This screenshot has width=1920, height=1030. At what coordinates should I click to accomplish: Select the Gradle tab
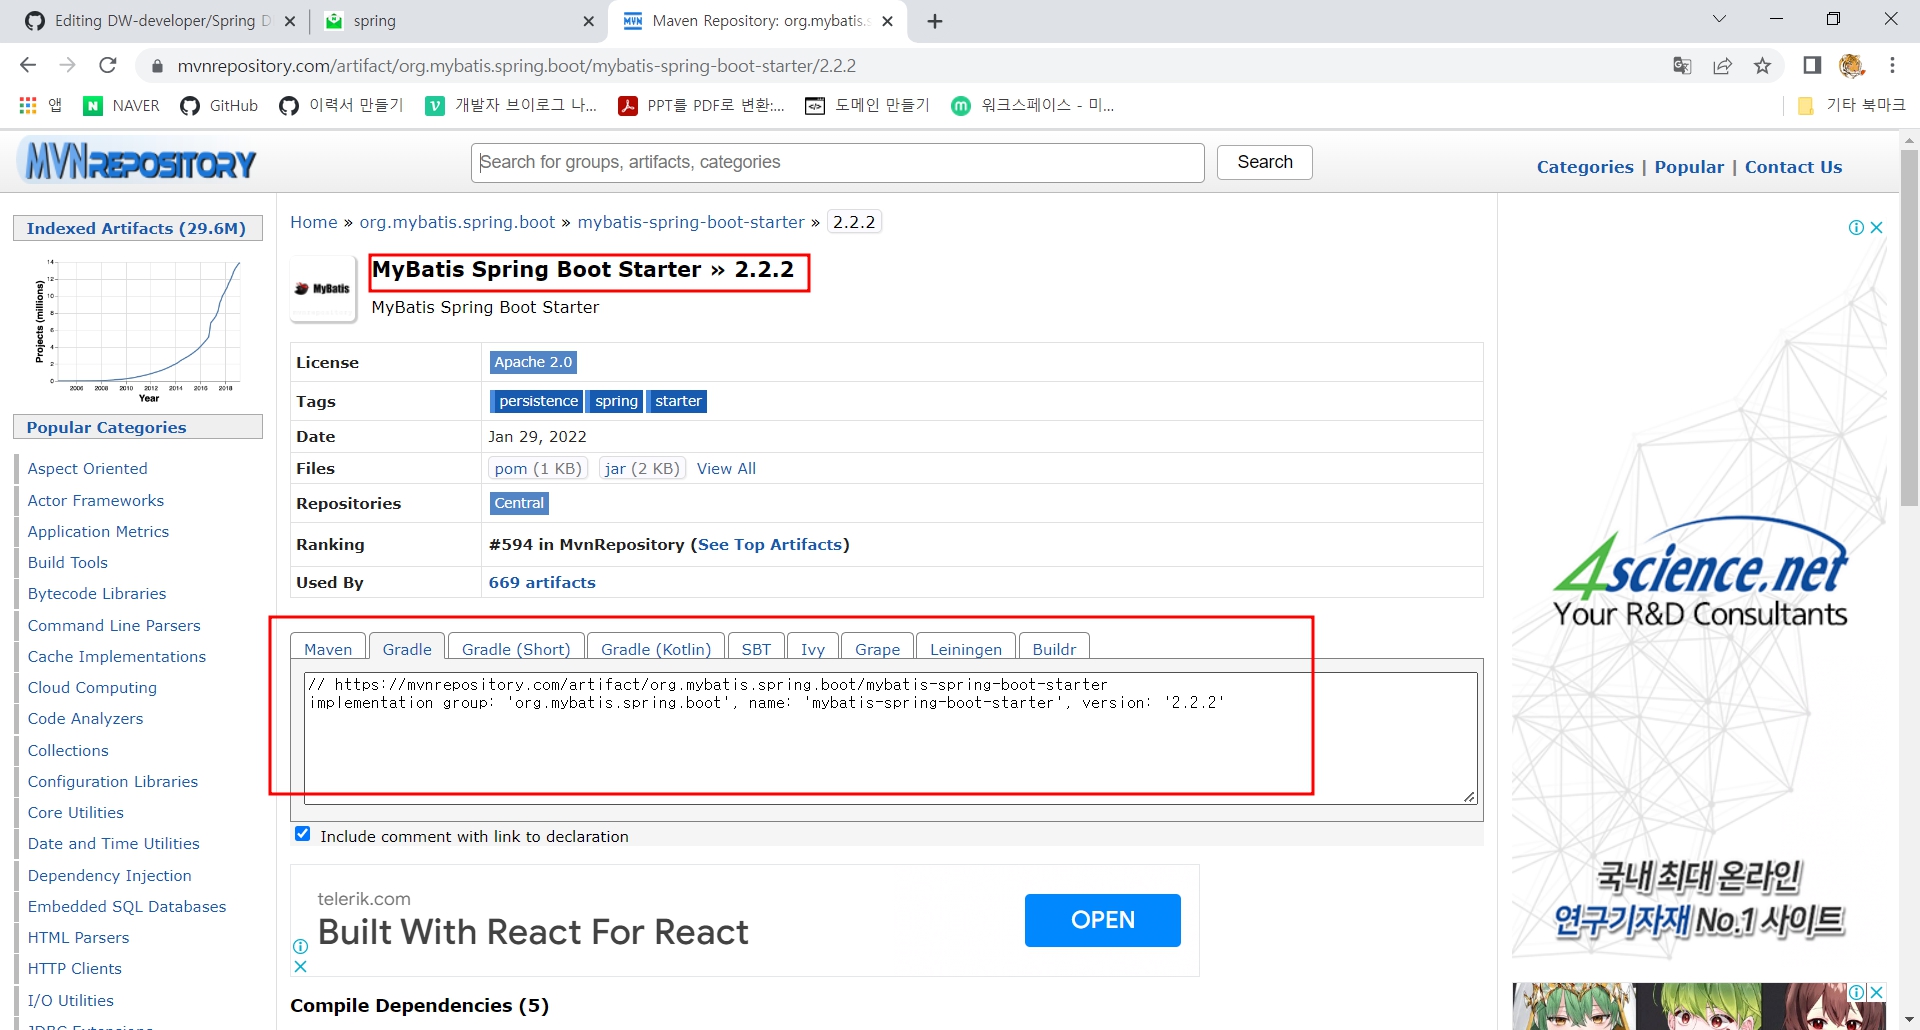(407, 648)
